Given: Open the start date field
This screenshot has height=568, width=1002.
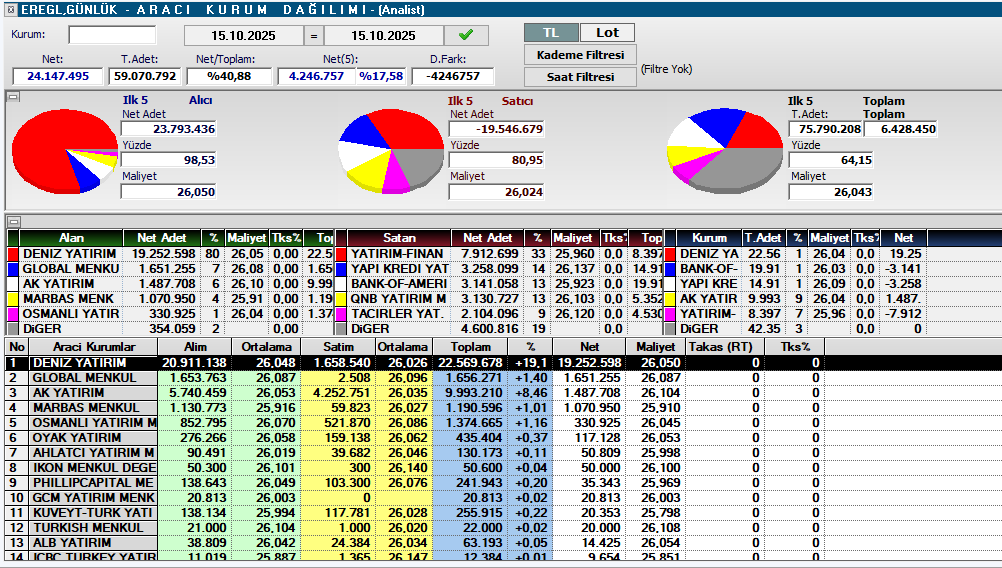Looking at the screenshot, I should (x=244, y=35).
